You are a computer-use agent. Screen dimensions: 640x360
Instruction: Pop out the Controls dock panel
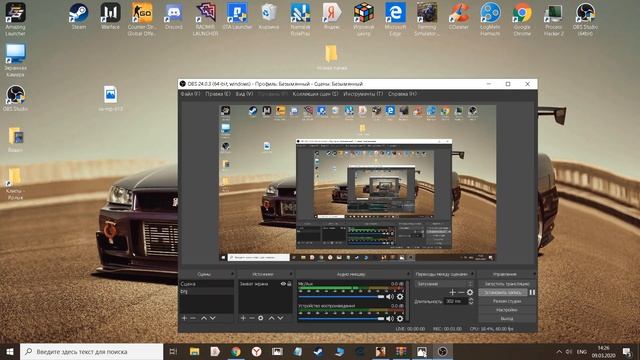(x=534, y=274)
